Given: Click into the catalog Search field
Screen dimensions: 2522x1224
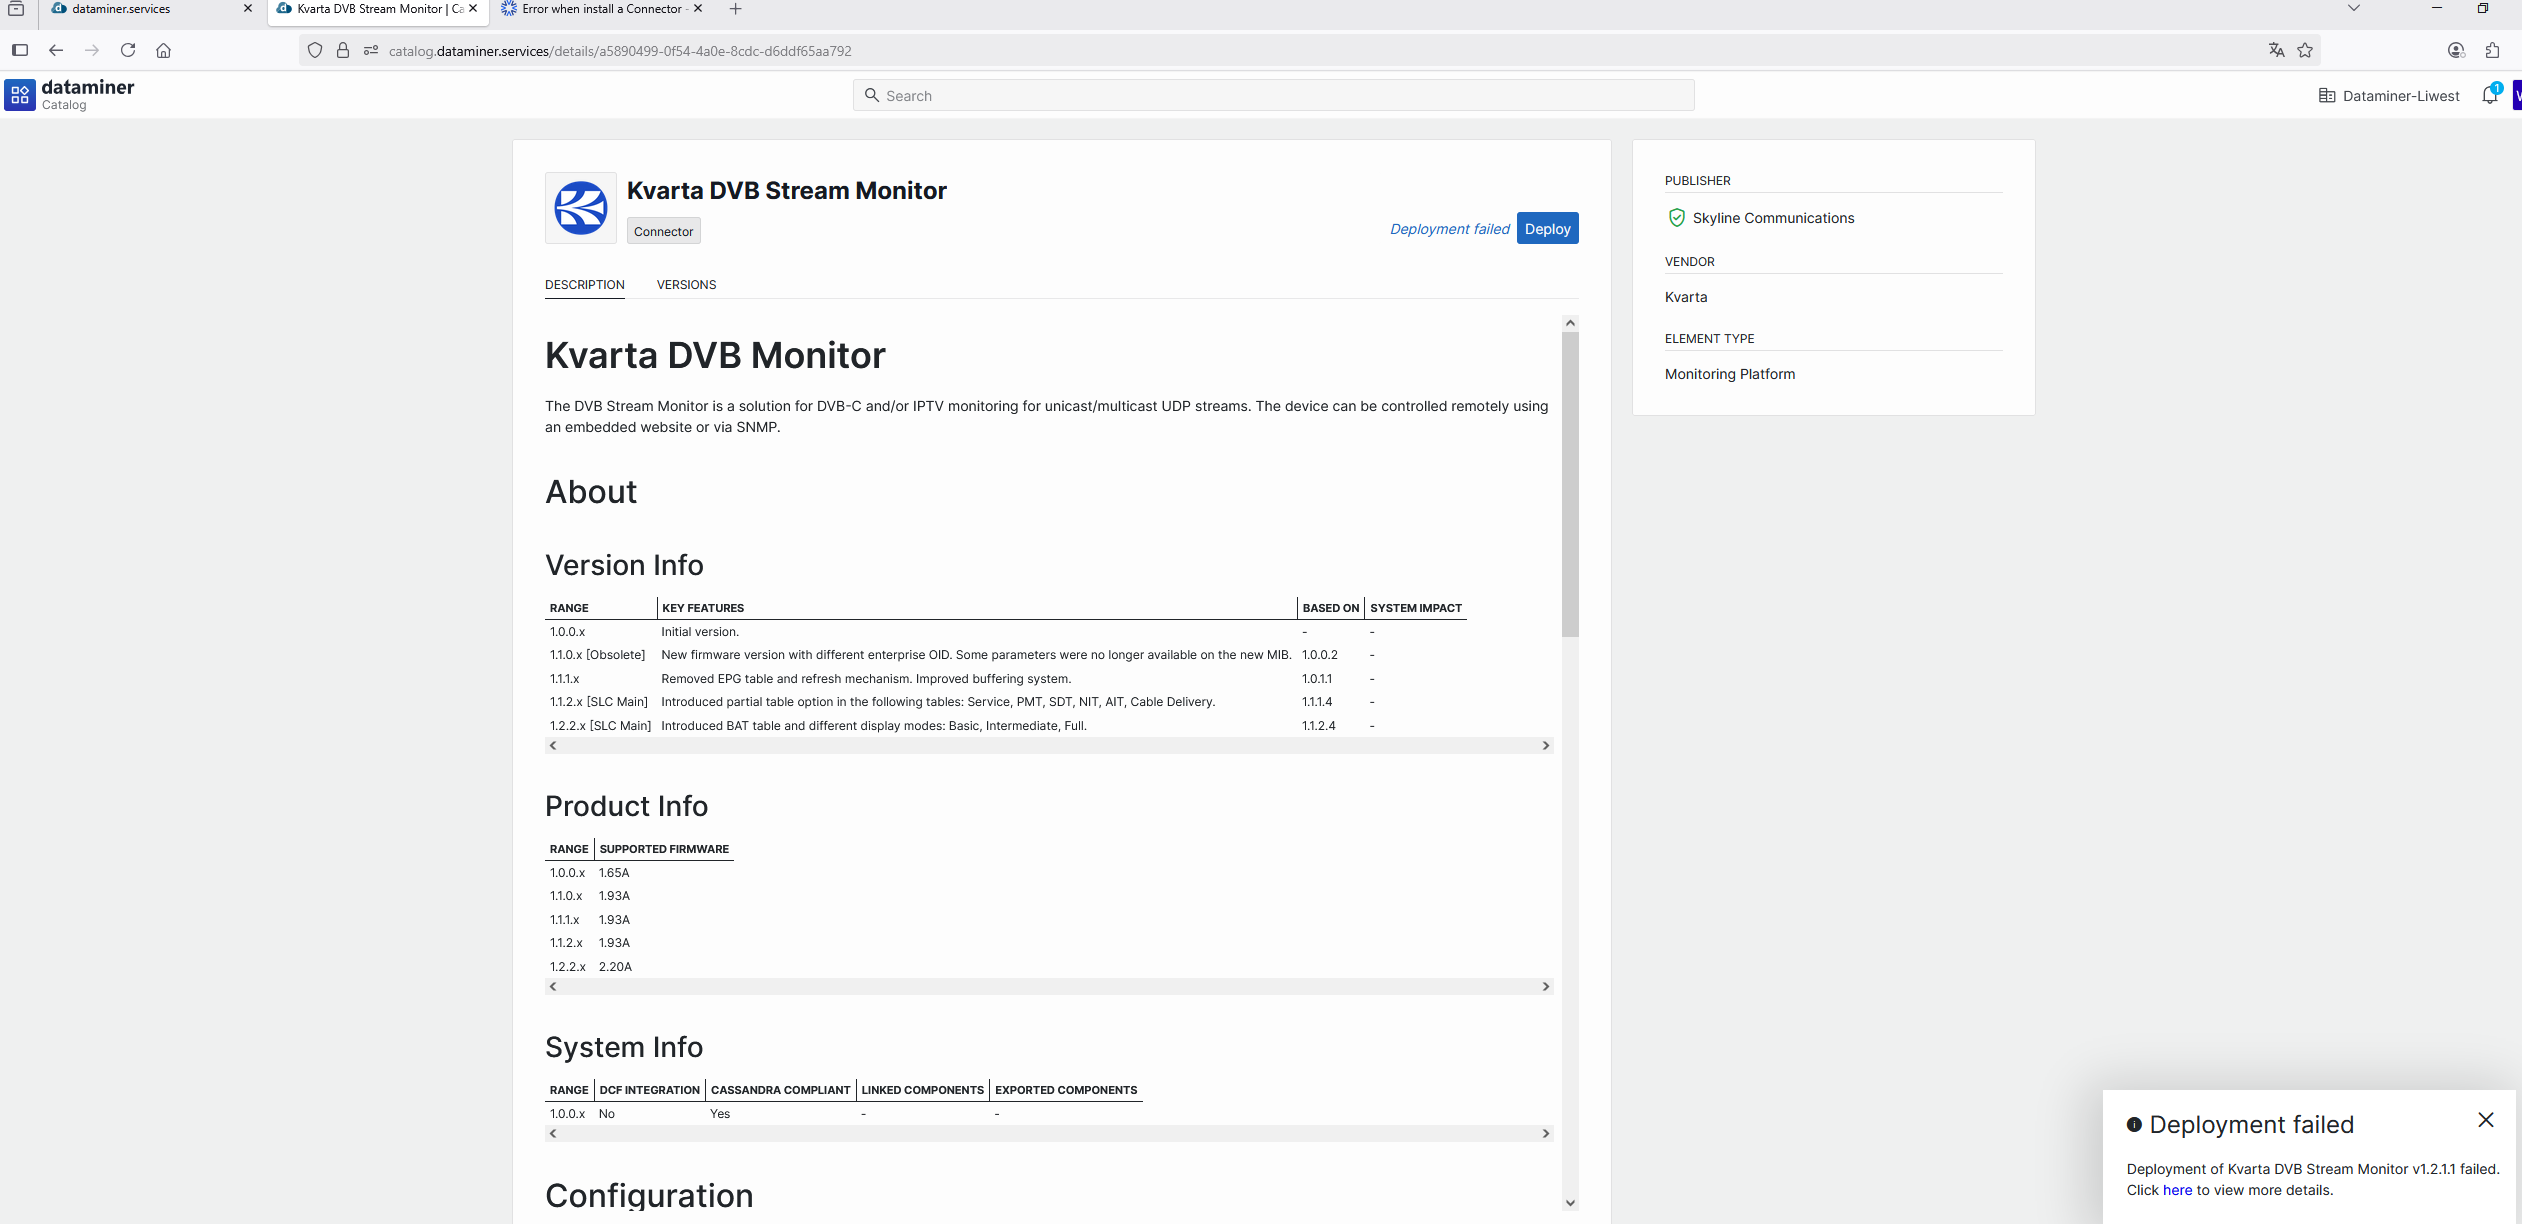Looking at the screenshot, I should [1273, 95].
